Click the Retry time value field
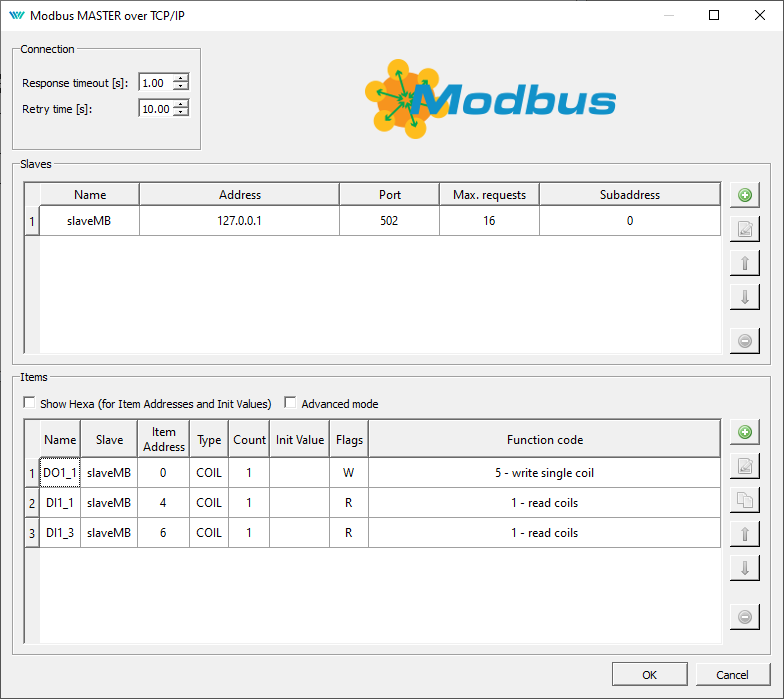Image resolution: width=784 pixels, height=699 pixels. point(156,108)
